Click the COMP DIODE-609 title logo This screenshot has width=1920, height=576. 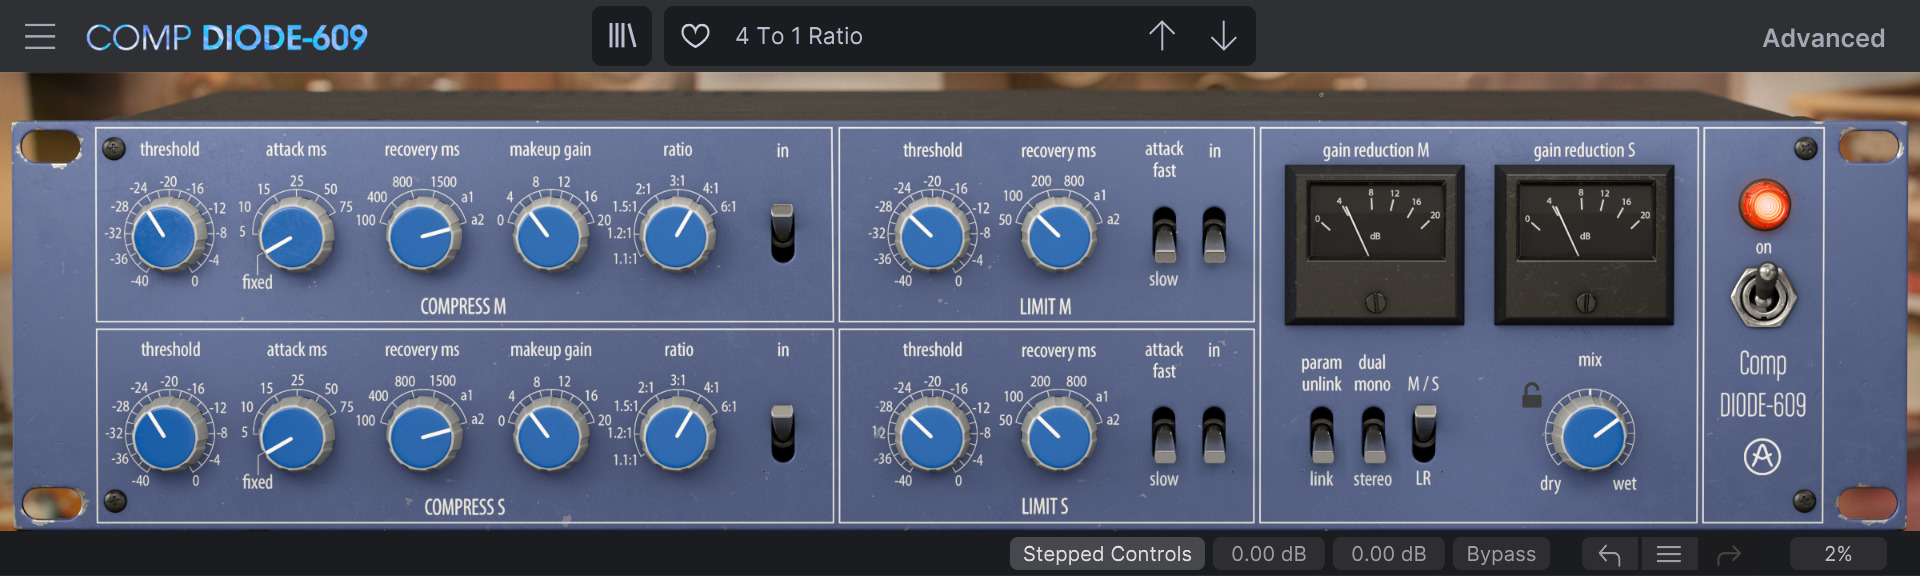point(227,37)
